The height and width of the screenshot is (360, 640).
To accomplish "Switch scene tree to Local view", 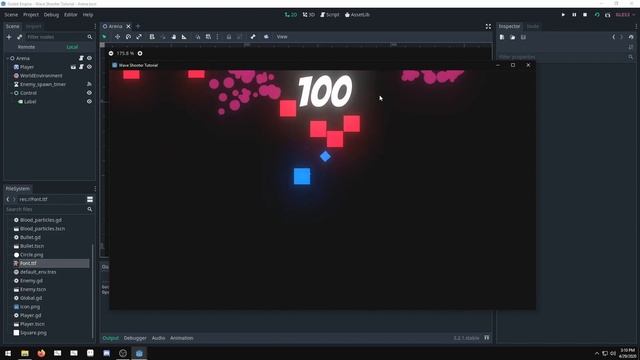I will [x=72, y=47].
